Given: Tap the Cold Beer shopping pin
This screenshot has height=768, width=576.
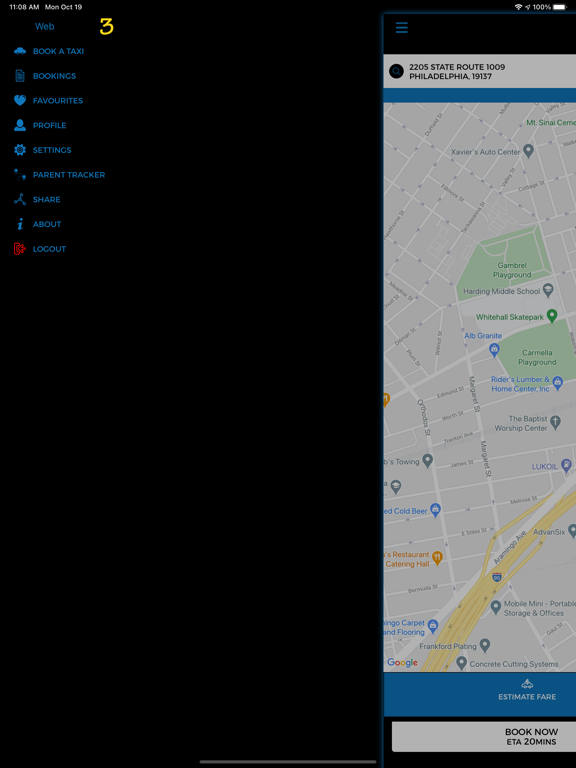Looking at the screenshot, I should (x=435, y=509).
